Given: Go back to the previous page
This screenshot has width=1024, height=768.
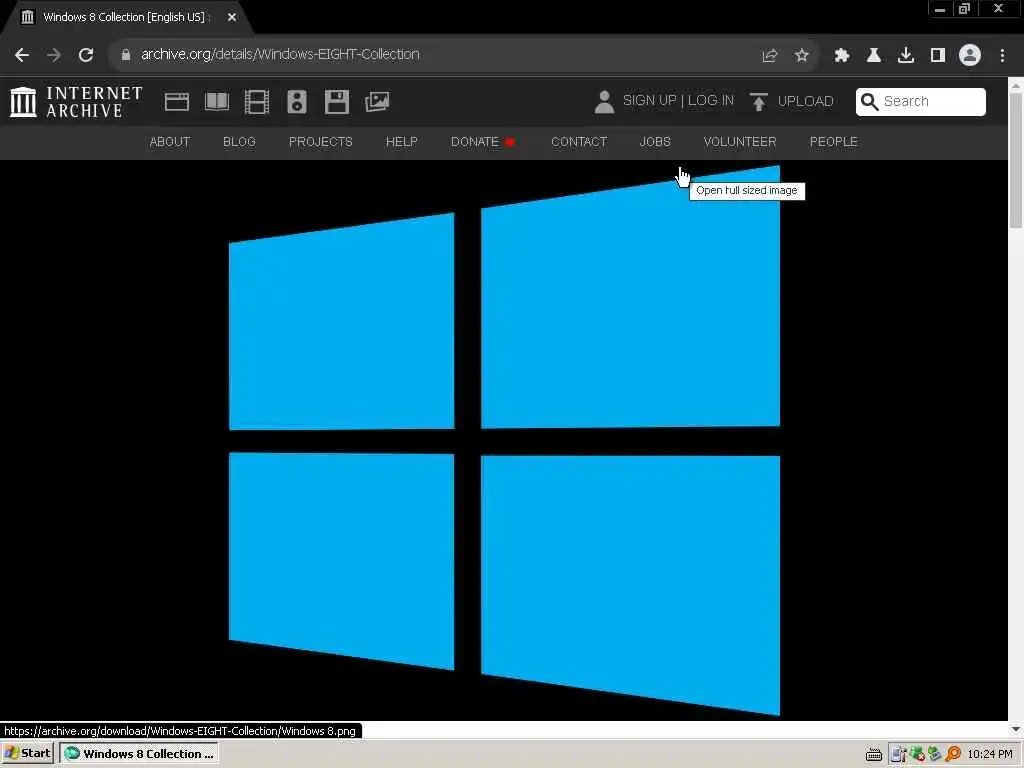Looking at the screenshot, I should click(22, 55).
